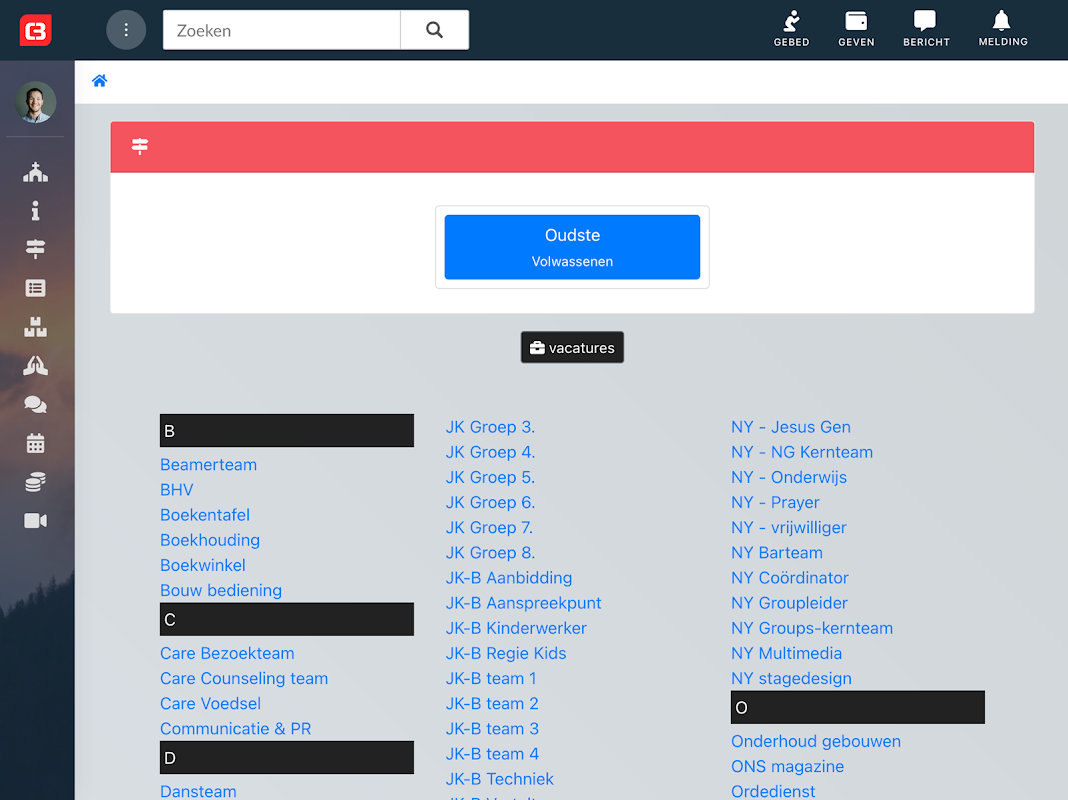Image resolution: width=1068 pixels, height=800 pixels.
Task: Open the Bericht message icon
Action: (926, 29)
